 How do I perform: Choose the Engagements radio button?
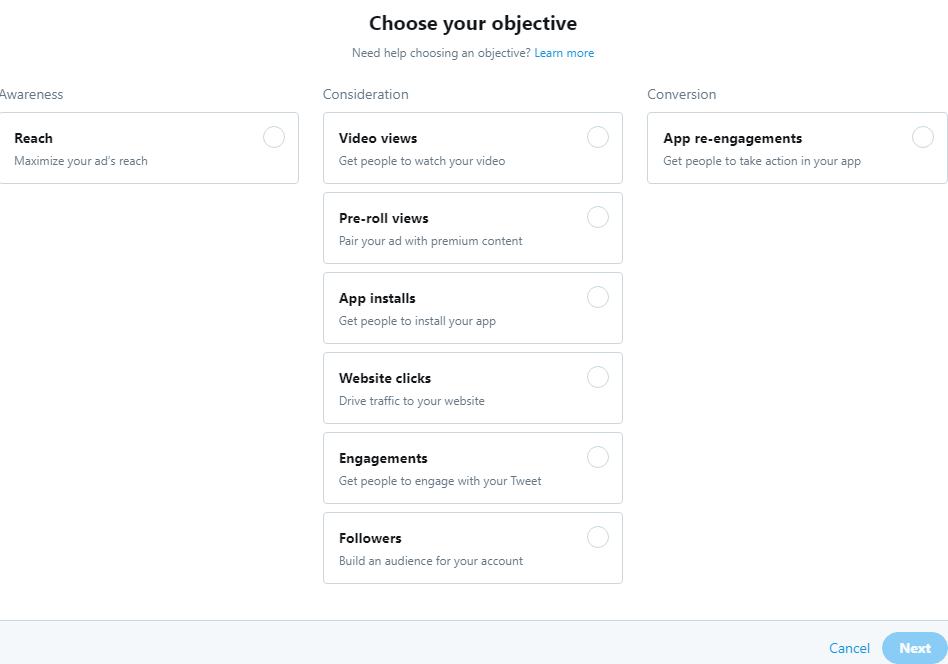tap(598, 457)
